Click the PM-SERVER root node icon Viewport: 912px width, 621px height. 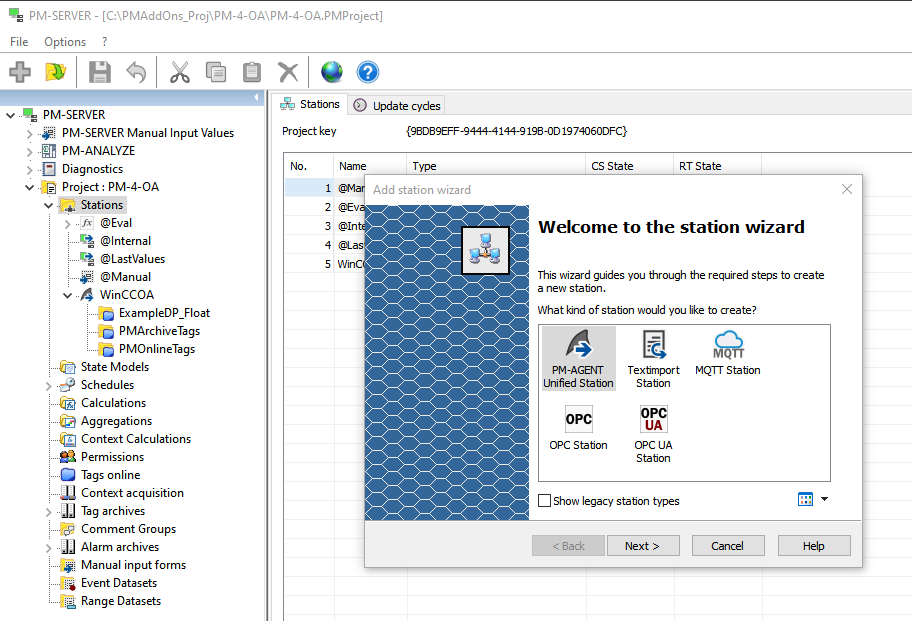point(30,115)
